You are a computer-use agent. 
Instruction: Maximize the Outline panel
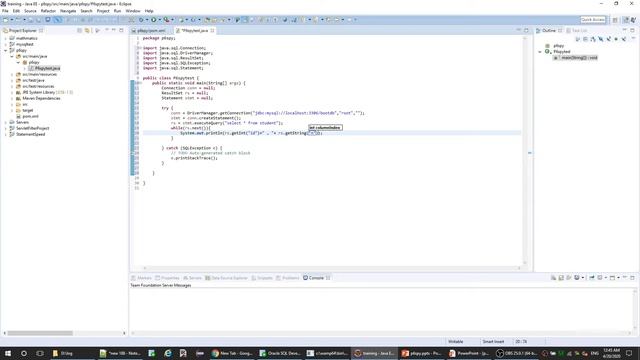(633, 30)
